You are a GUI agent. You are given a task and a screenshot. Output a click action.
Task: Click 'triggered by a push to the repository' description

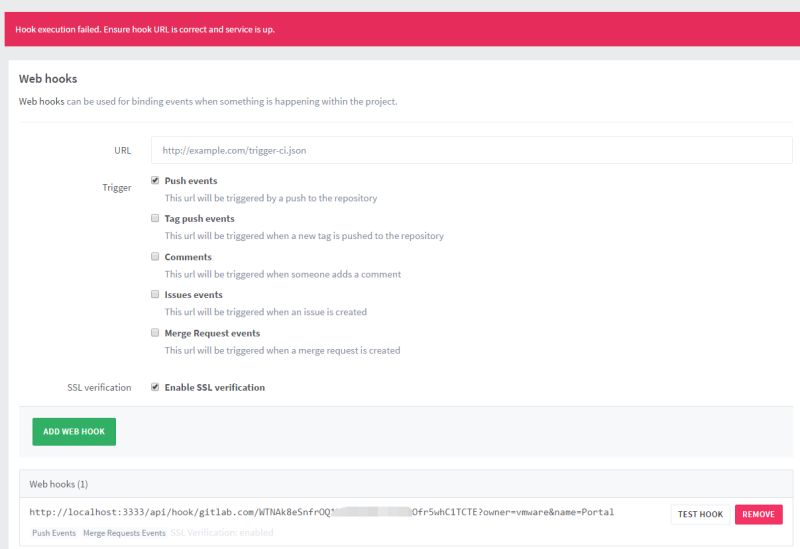(271, 198)
